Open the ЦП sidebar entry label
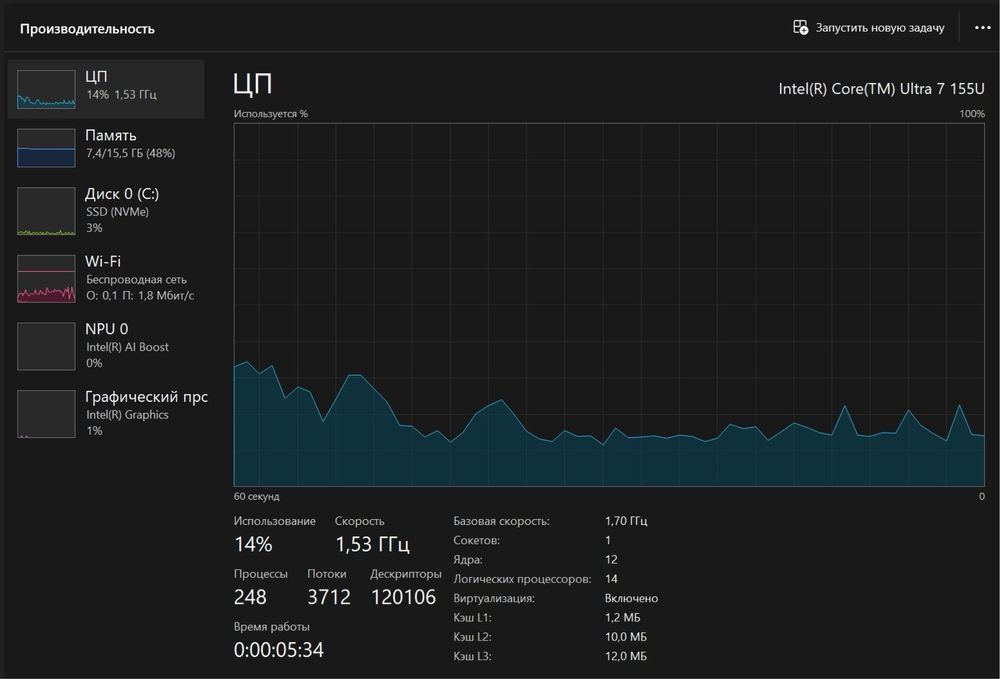 tap(96, 77)
